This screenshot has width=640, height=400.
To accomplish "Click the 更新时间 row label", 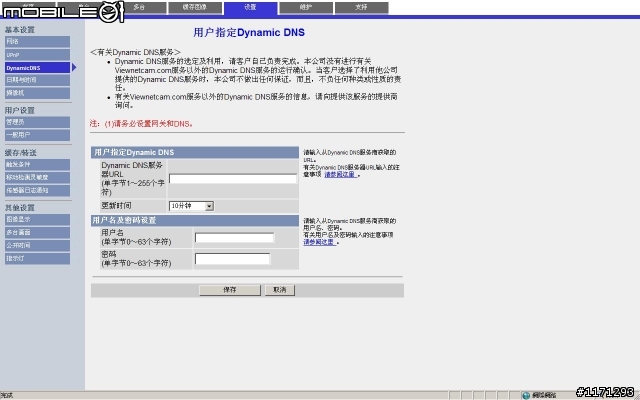I will coord(116,206).
